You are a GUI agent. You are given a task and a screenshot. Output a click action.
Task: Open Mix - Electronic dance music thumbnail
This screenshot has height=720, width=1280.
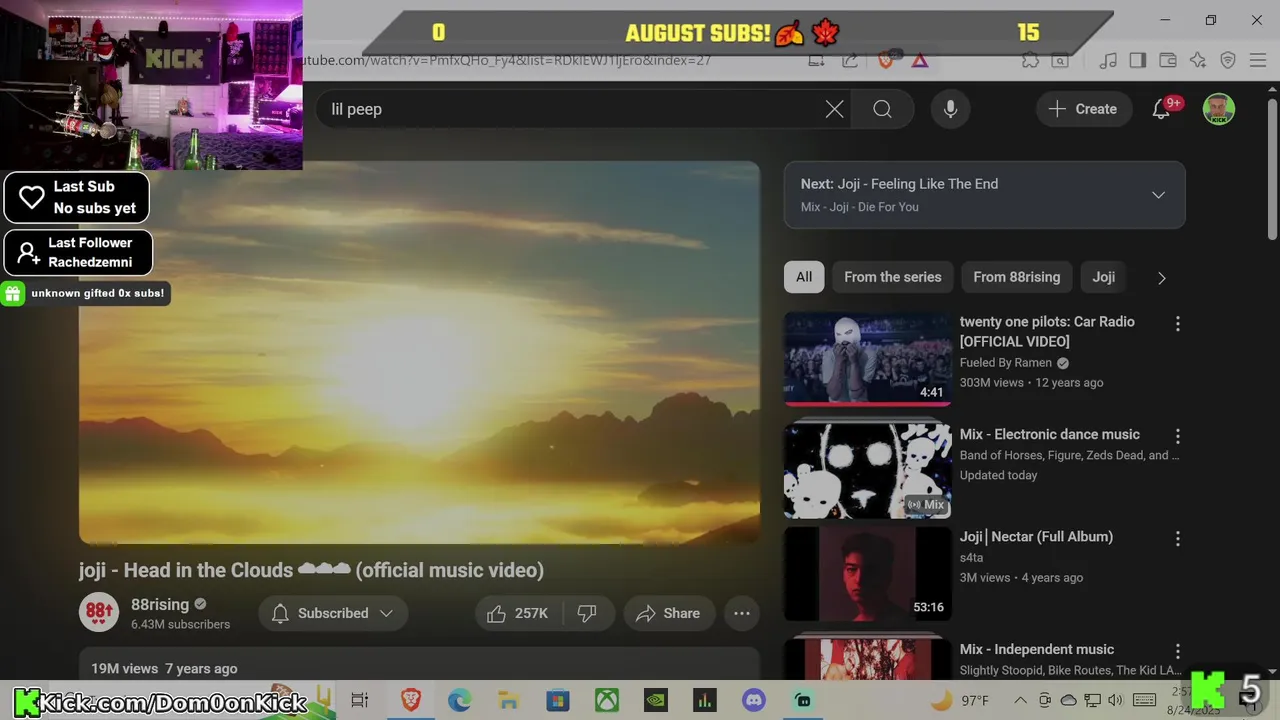point(867,471)
